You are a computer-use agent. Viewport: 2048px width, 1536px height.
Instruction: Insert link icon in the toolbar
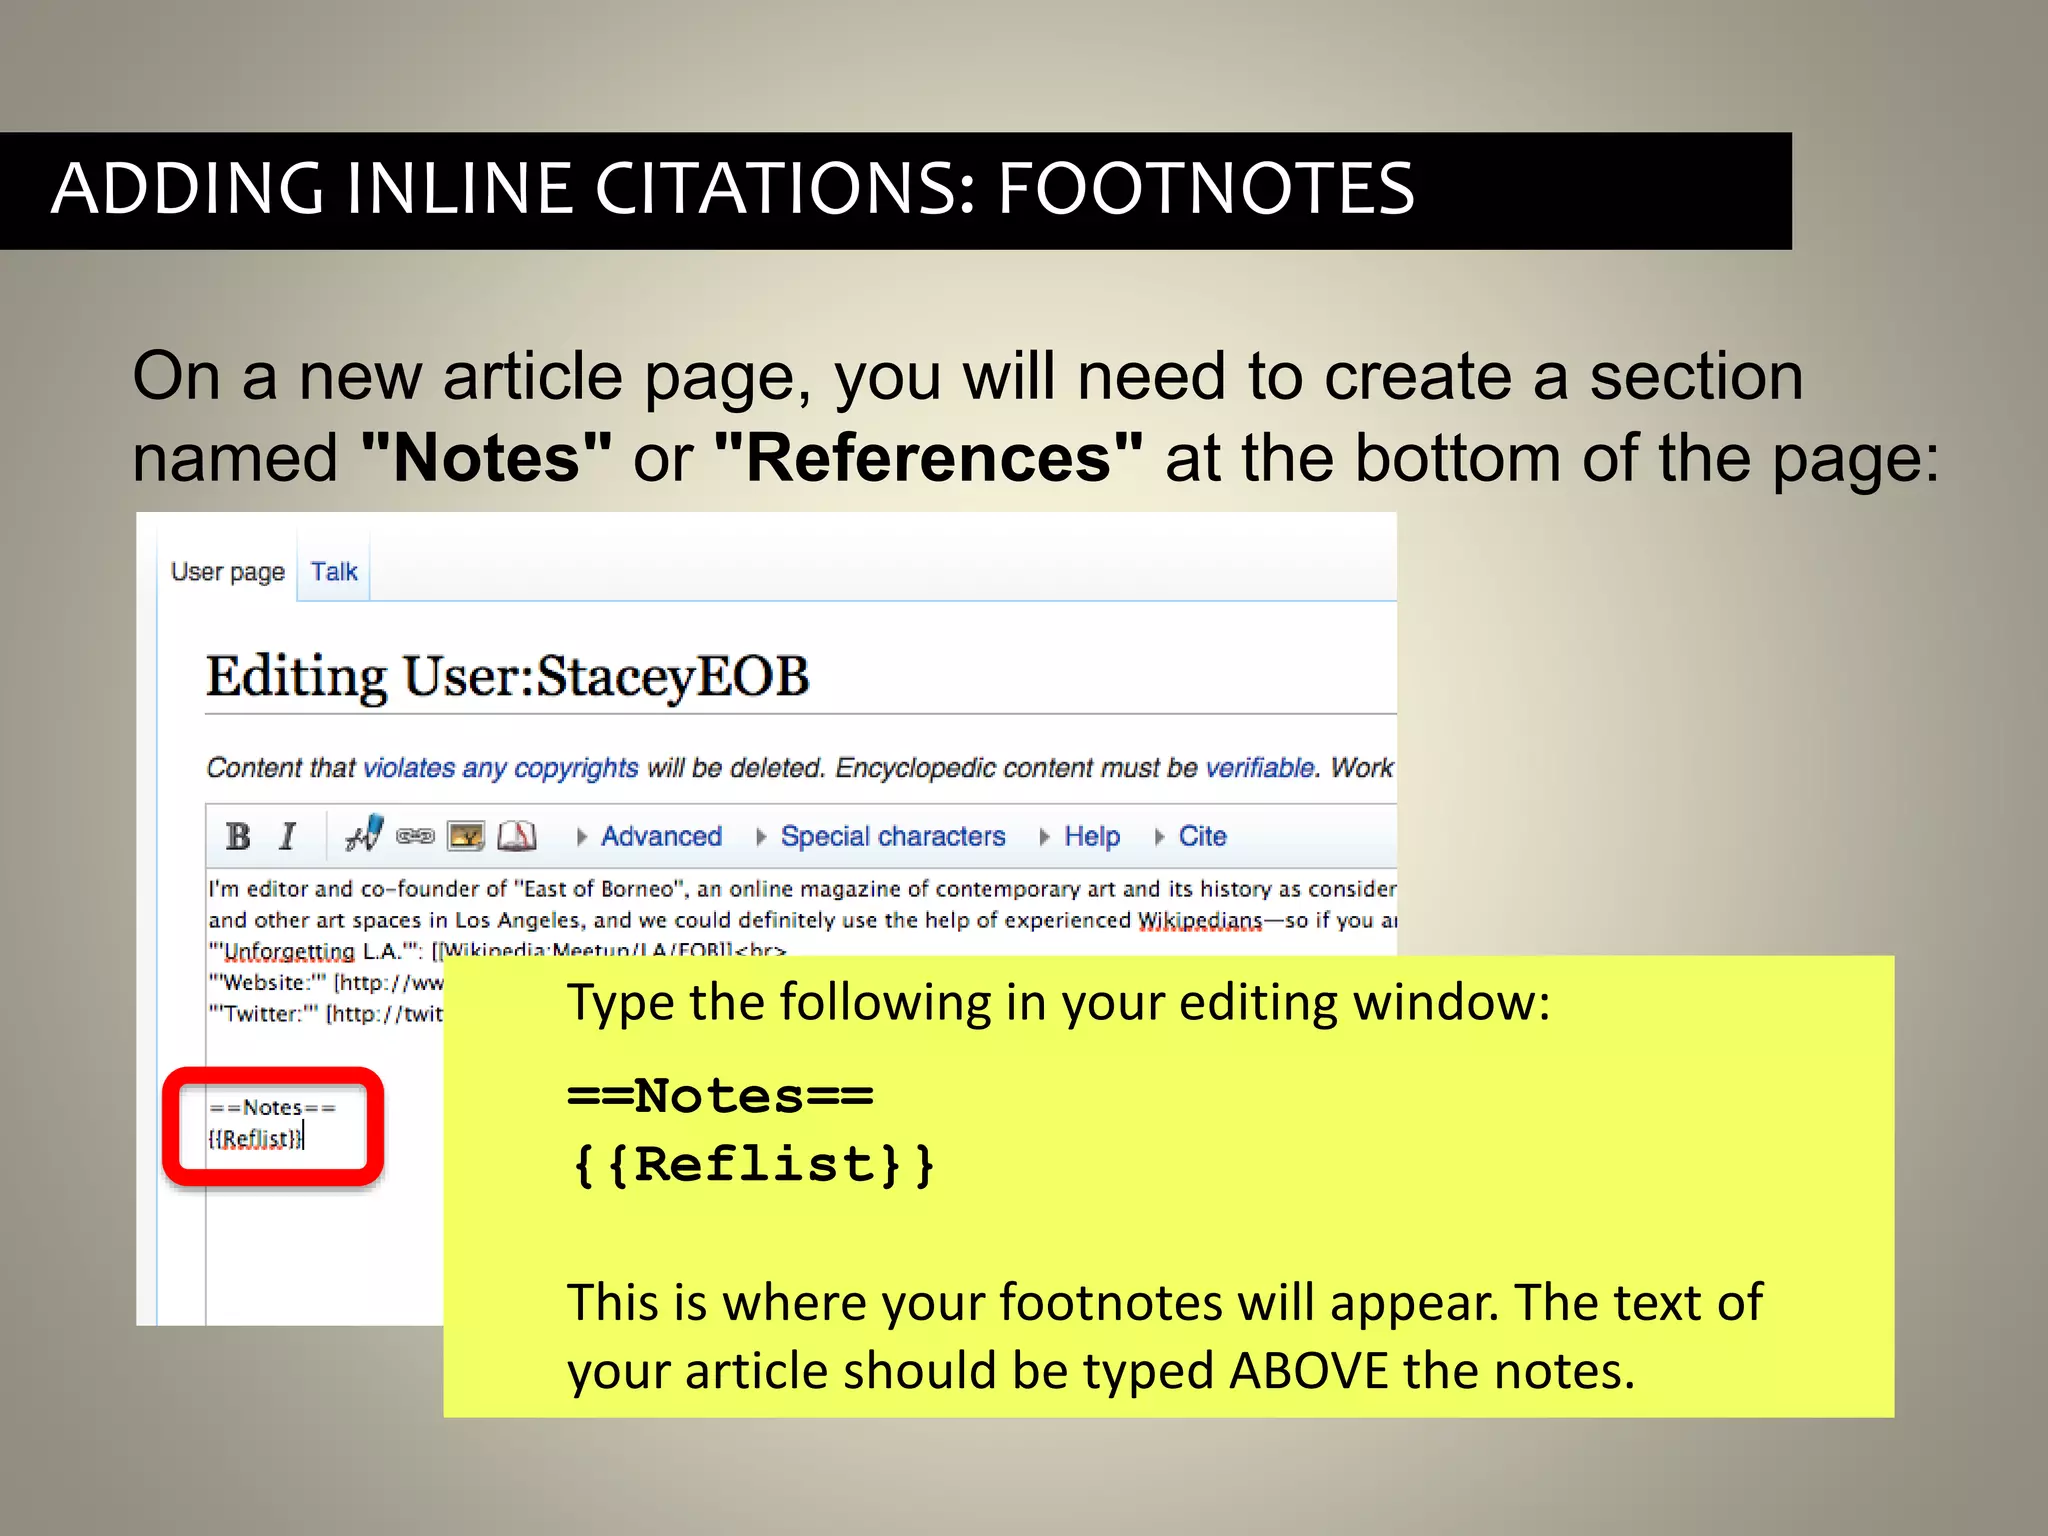coord(415,836)
